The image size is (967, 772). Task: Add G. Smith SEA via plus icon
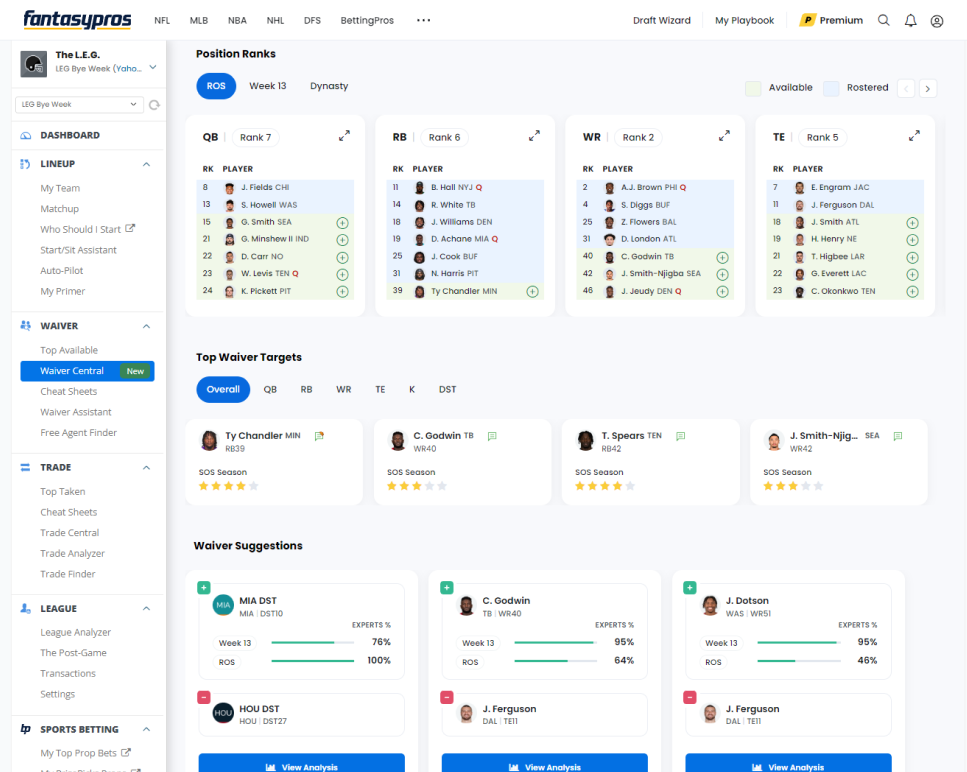coord(342,223)
